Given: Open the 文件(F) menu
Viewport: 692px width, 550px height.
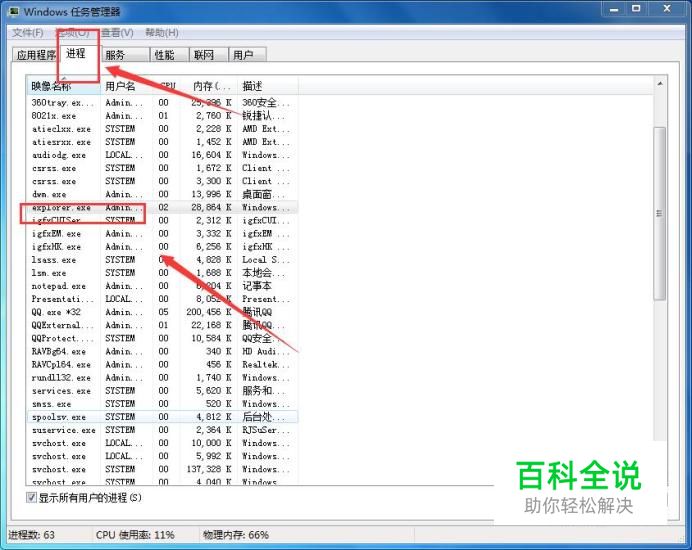Looking at the screenshot, I should tap(27, 33).
